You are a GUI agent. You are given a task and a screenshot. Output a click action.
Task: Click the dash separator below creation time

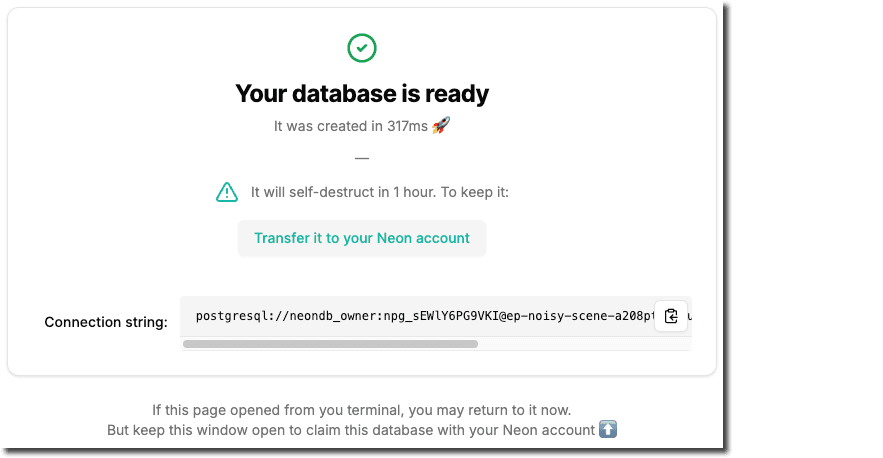coord(361,158)
